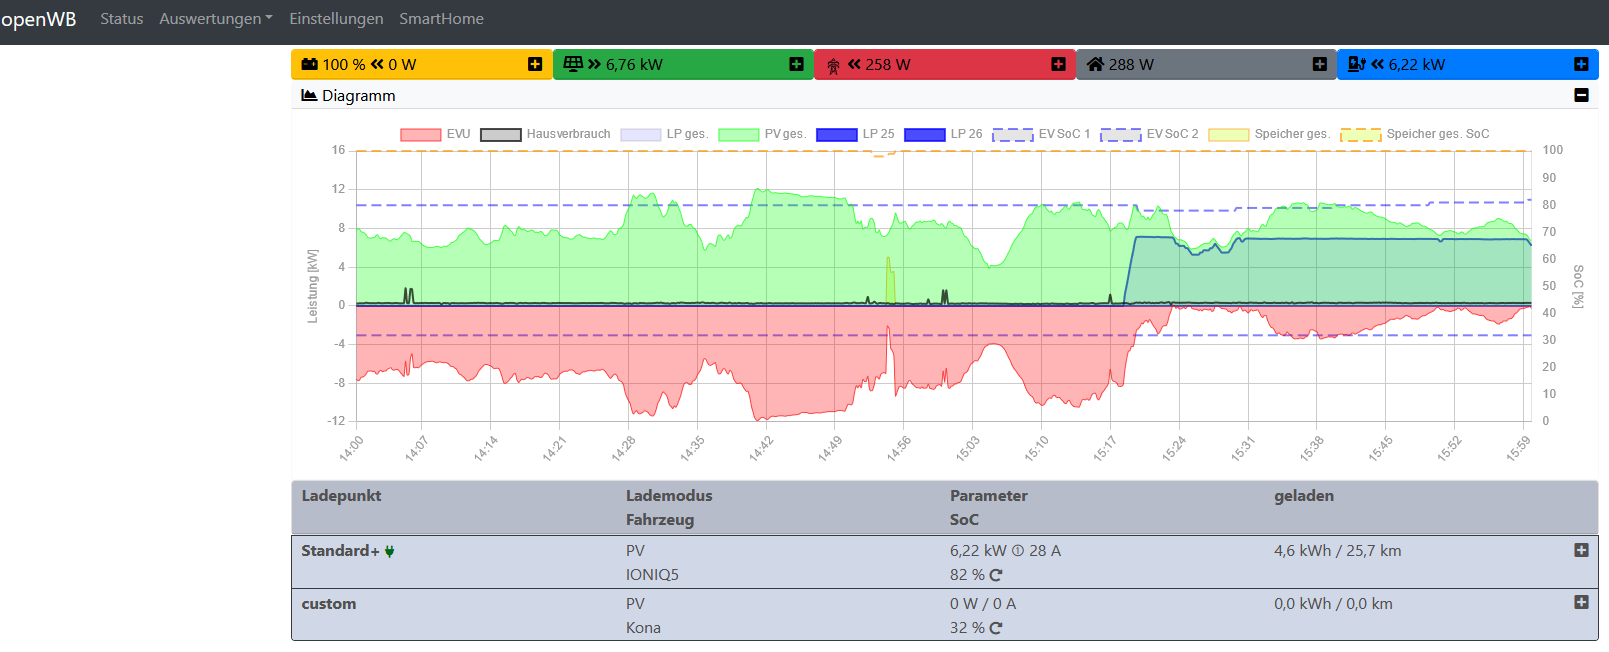
Task: Click the charging station icon in blue tile
Action: (1356, 64)
